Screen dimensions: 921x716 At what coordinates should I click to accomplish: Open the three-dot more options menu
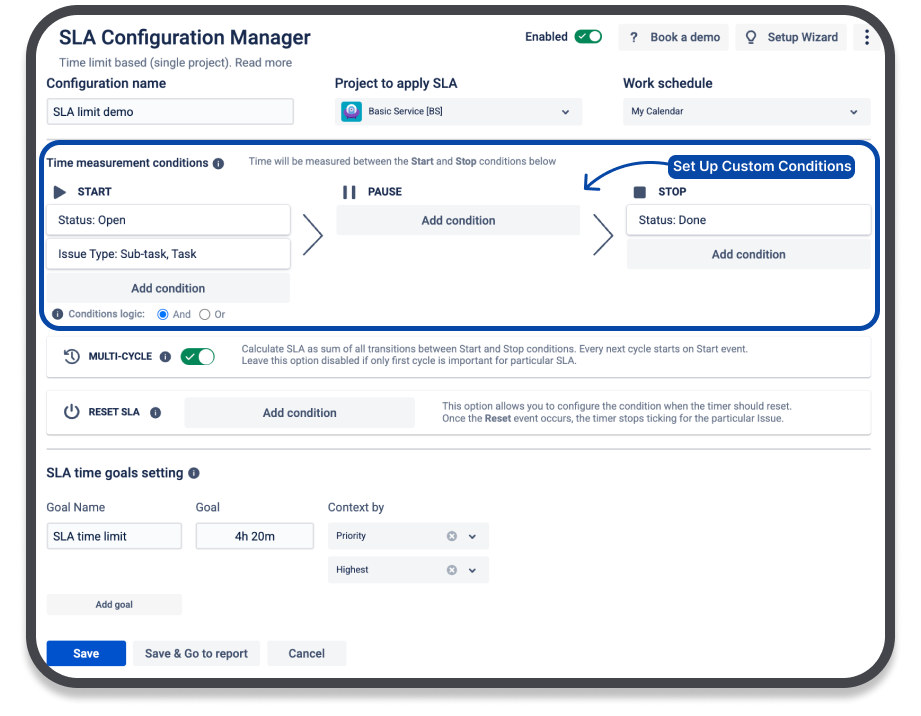pos(866,38)
